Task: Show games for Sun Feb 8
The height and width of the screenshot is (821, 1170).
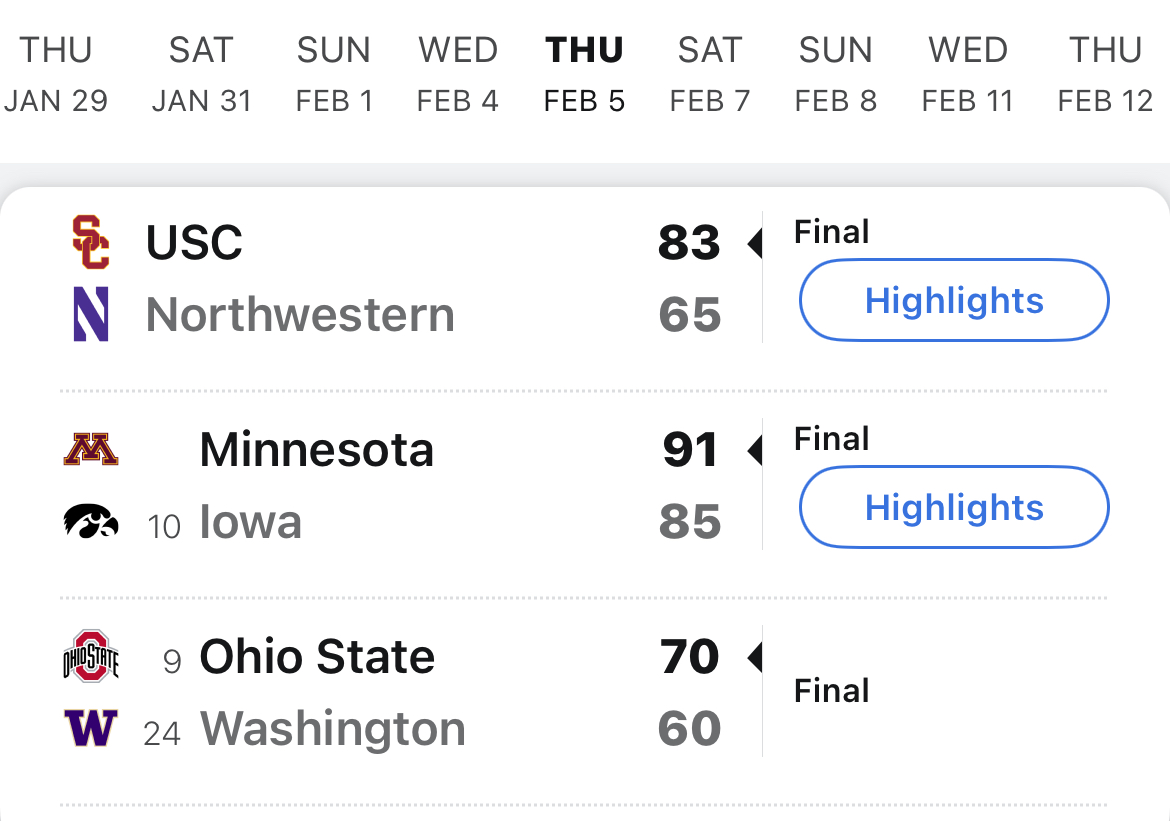Action: point(836,75)
